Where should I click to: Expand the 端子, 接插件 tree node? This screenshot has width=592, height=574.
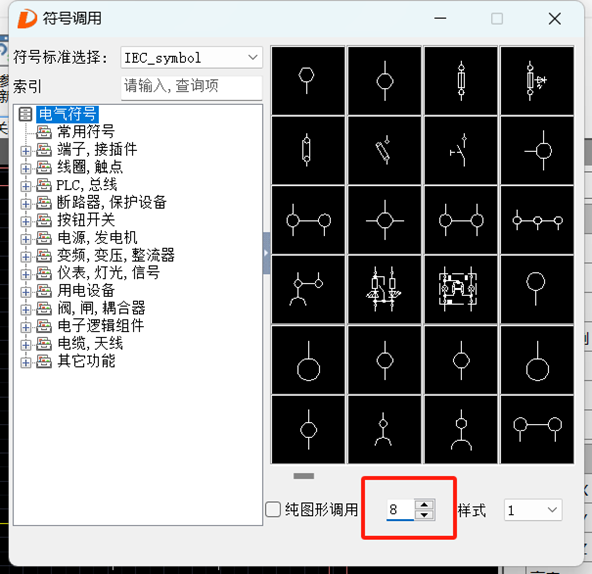[x=26, y=151]
